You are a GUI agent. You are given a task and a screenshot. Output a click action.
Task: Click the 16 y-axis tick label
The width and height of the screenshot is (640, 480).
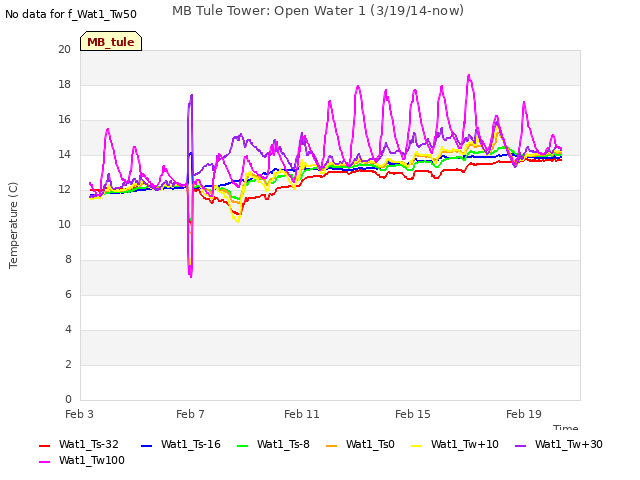(x=64, y=120)
